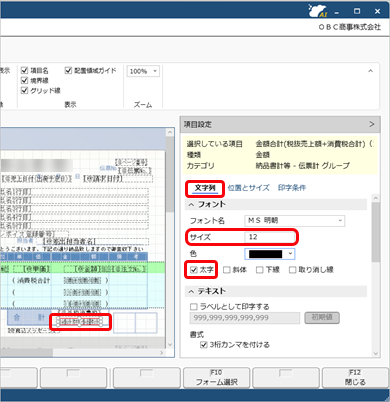Image resolution: width=390 pixels, height=402 pixels.
Task: Switch to the 印字条件 tab
Action: pos(292,188)
